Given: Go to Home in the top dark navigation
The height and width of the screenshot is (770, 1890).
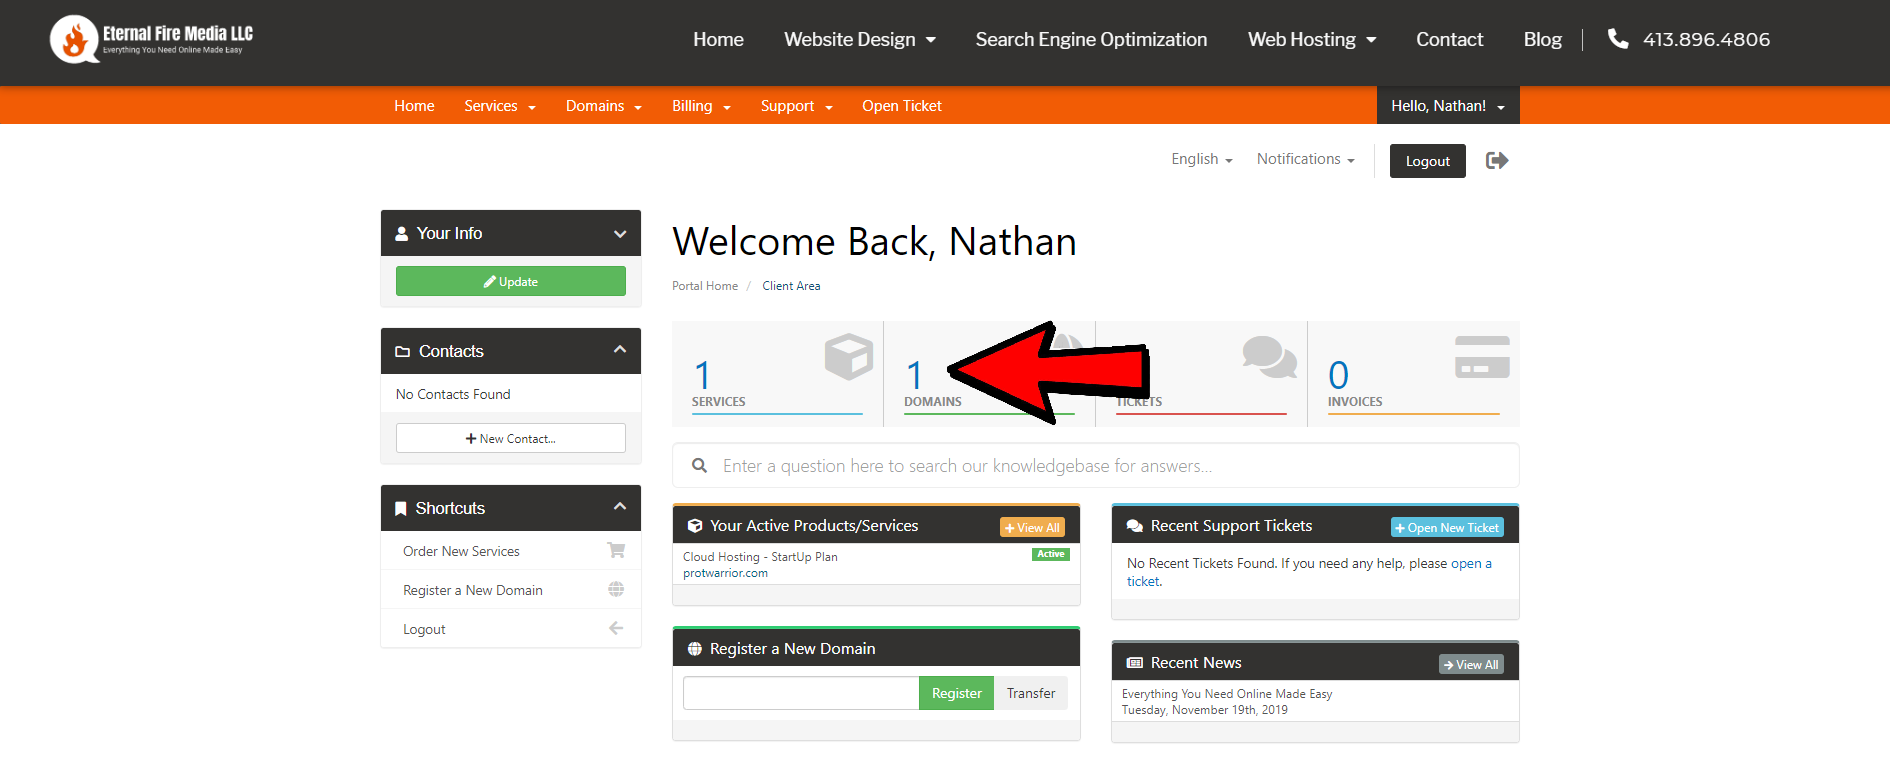Looking at the screenshot, I should click(x=718, y=40).
